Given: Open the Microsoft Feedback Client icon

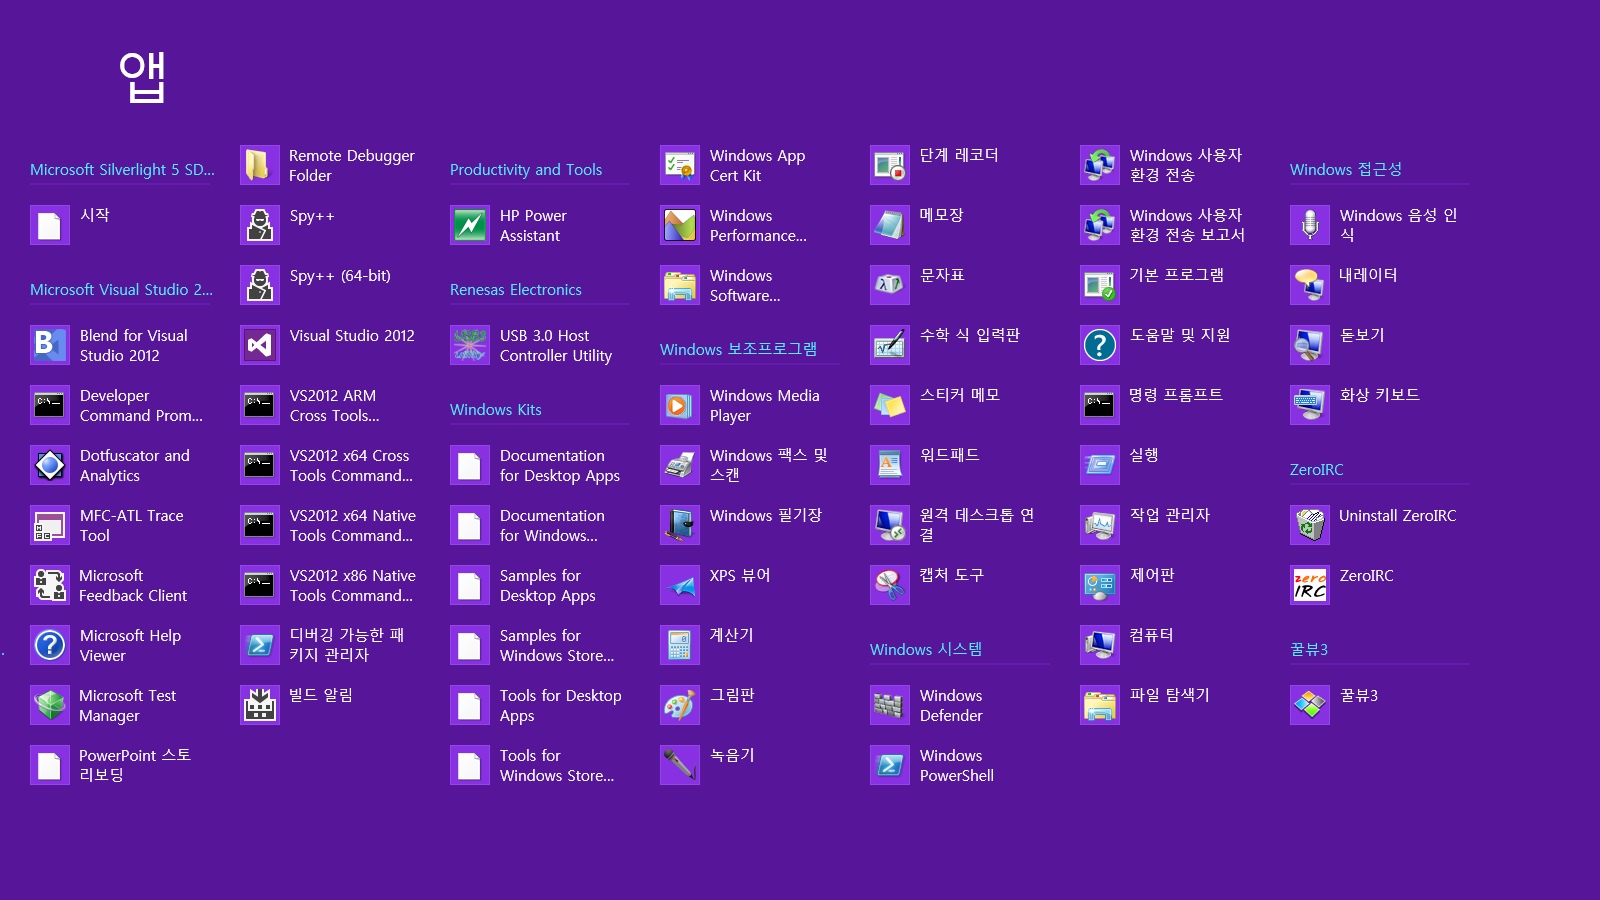Looking at the screenshot, I should click(x=50, y=585).
